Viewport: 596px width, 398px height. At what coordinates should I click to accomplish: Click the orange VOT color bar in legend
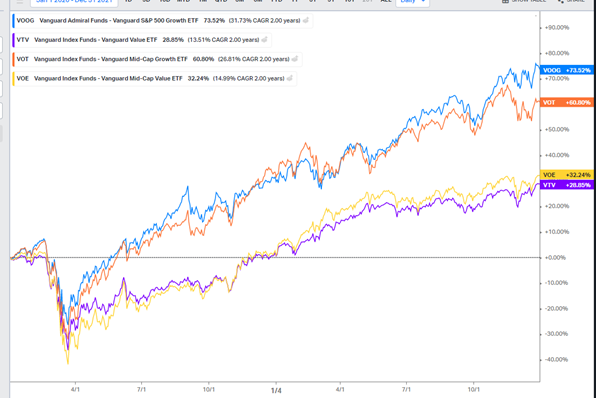(x=13, y=59)
